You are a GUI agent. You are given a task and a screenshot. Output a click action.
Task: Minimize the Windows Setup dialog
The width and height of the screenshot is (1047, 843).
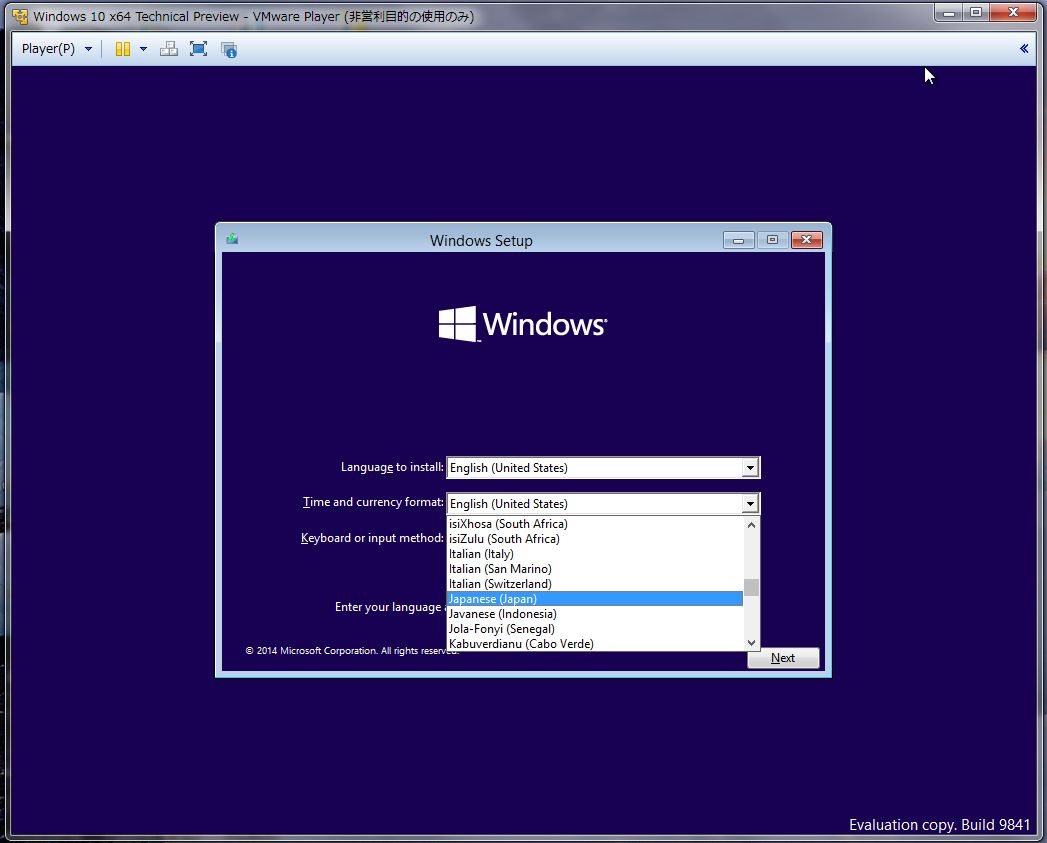739,240
